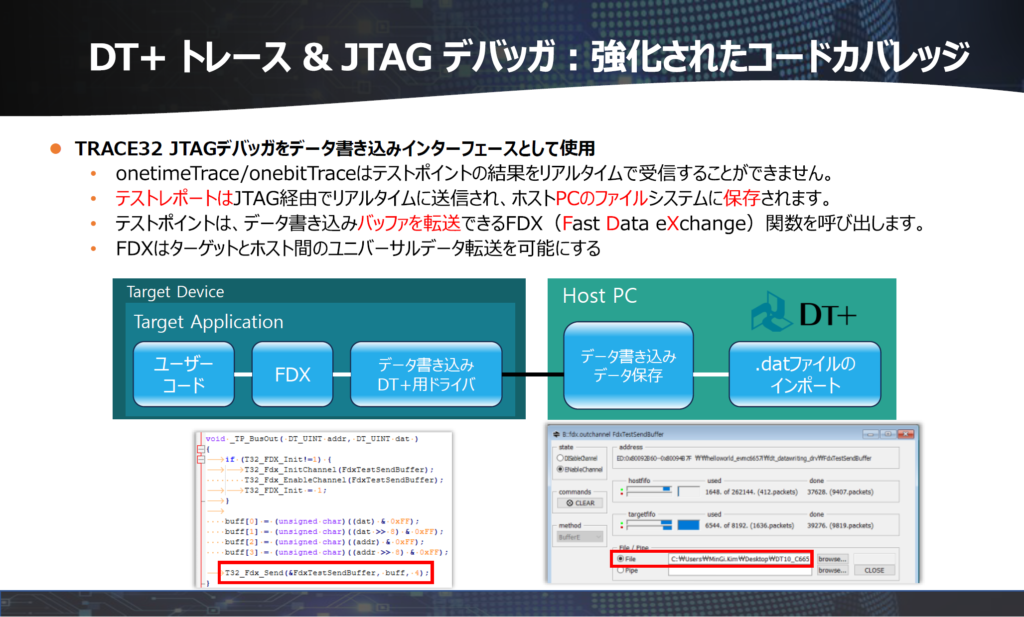Screen dimensions: 1024x617
Task: Click the CLEAR command button
Action: (580, 503)
